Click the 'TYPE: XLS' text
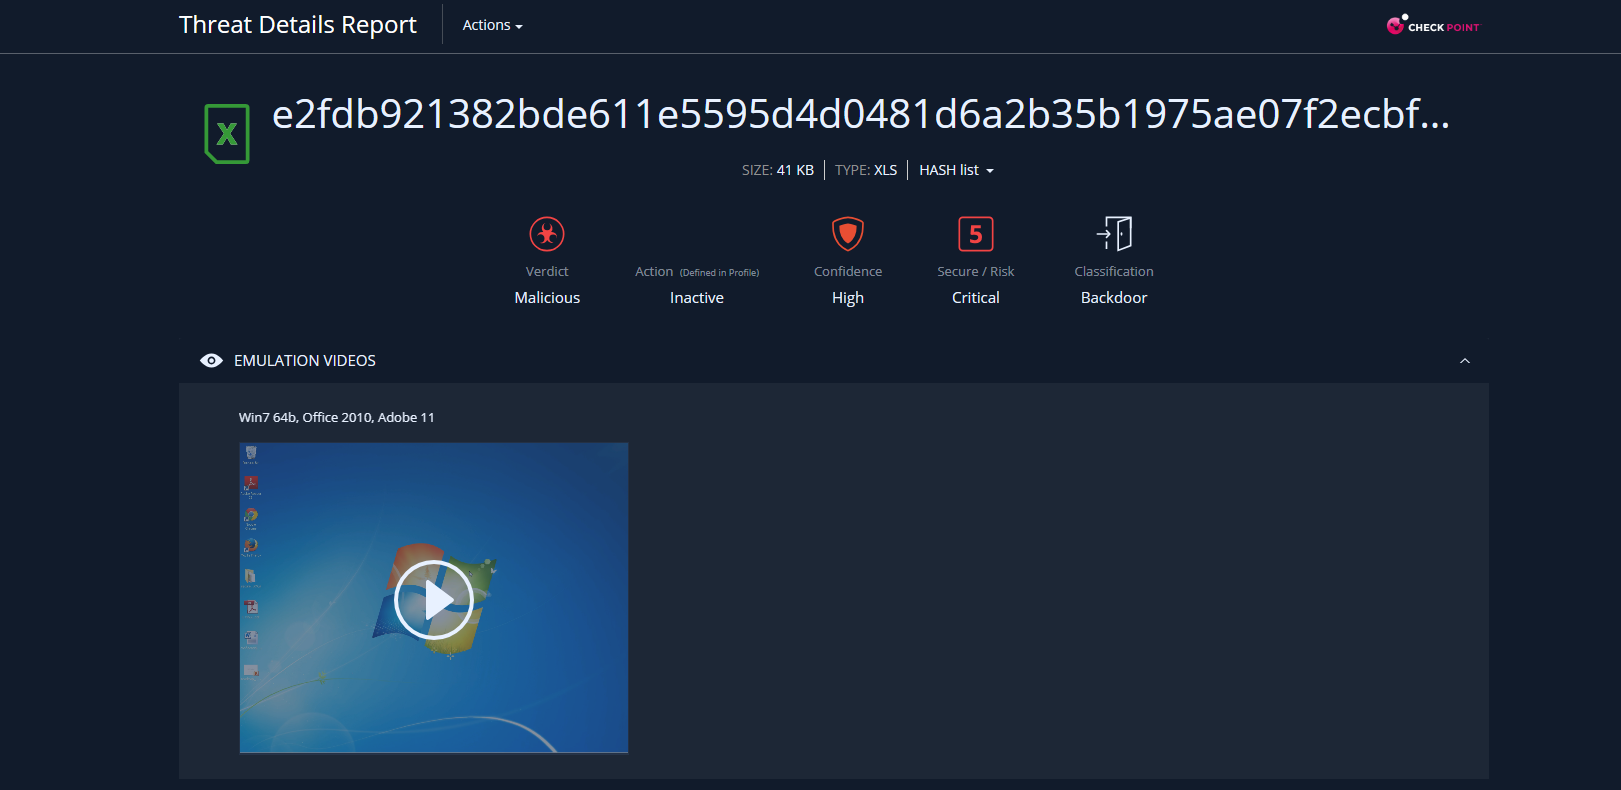1621x790 pixels. coord(866,170)
